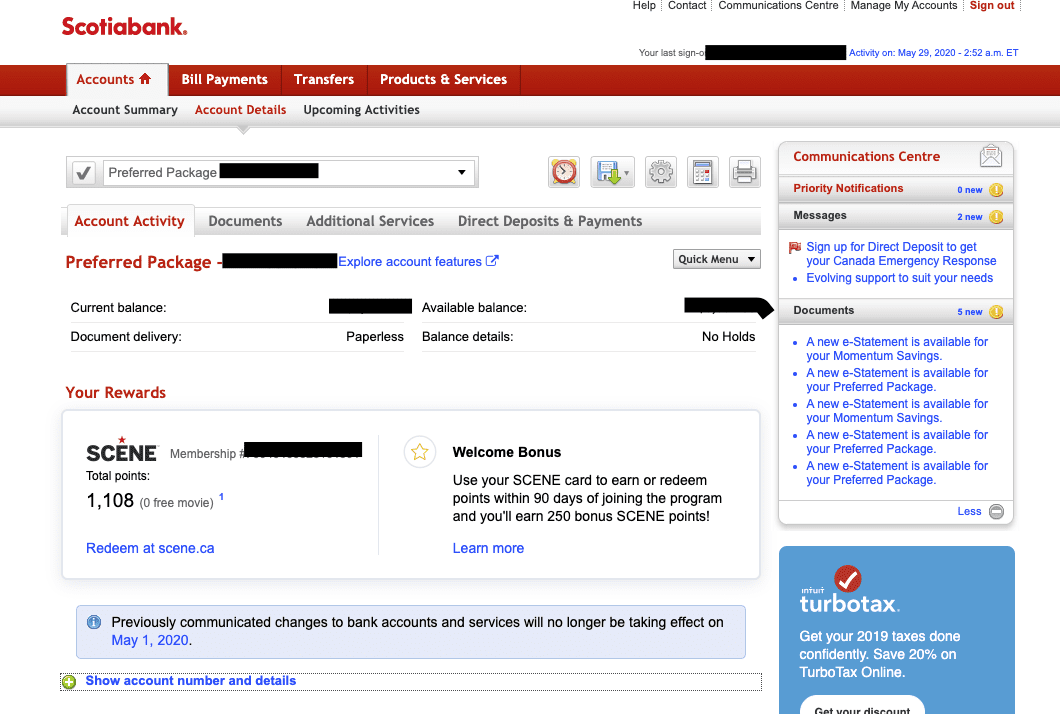Select the save/download activity icon
The image size is (1060, 714).
click(x=611, y=172)
